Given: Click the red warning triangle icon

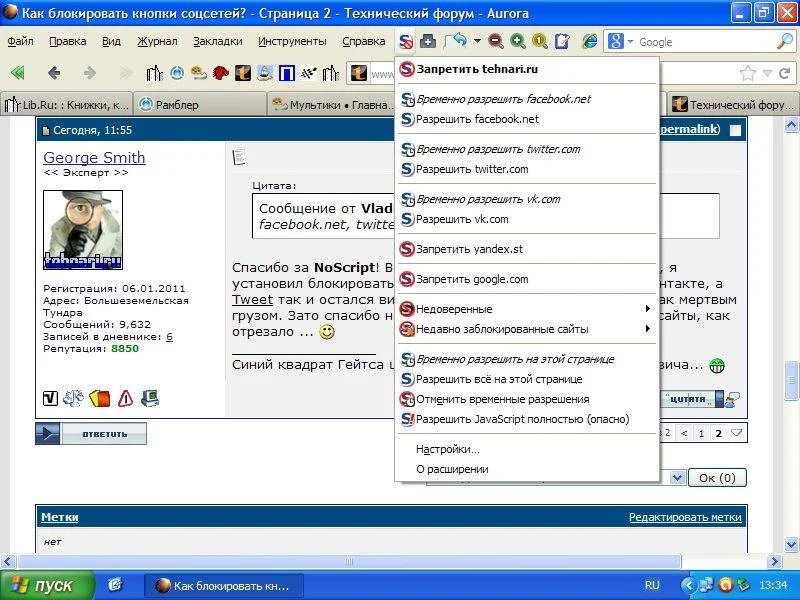Looking at the screenshot, I should [x=126, y=398].
